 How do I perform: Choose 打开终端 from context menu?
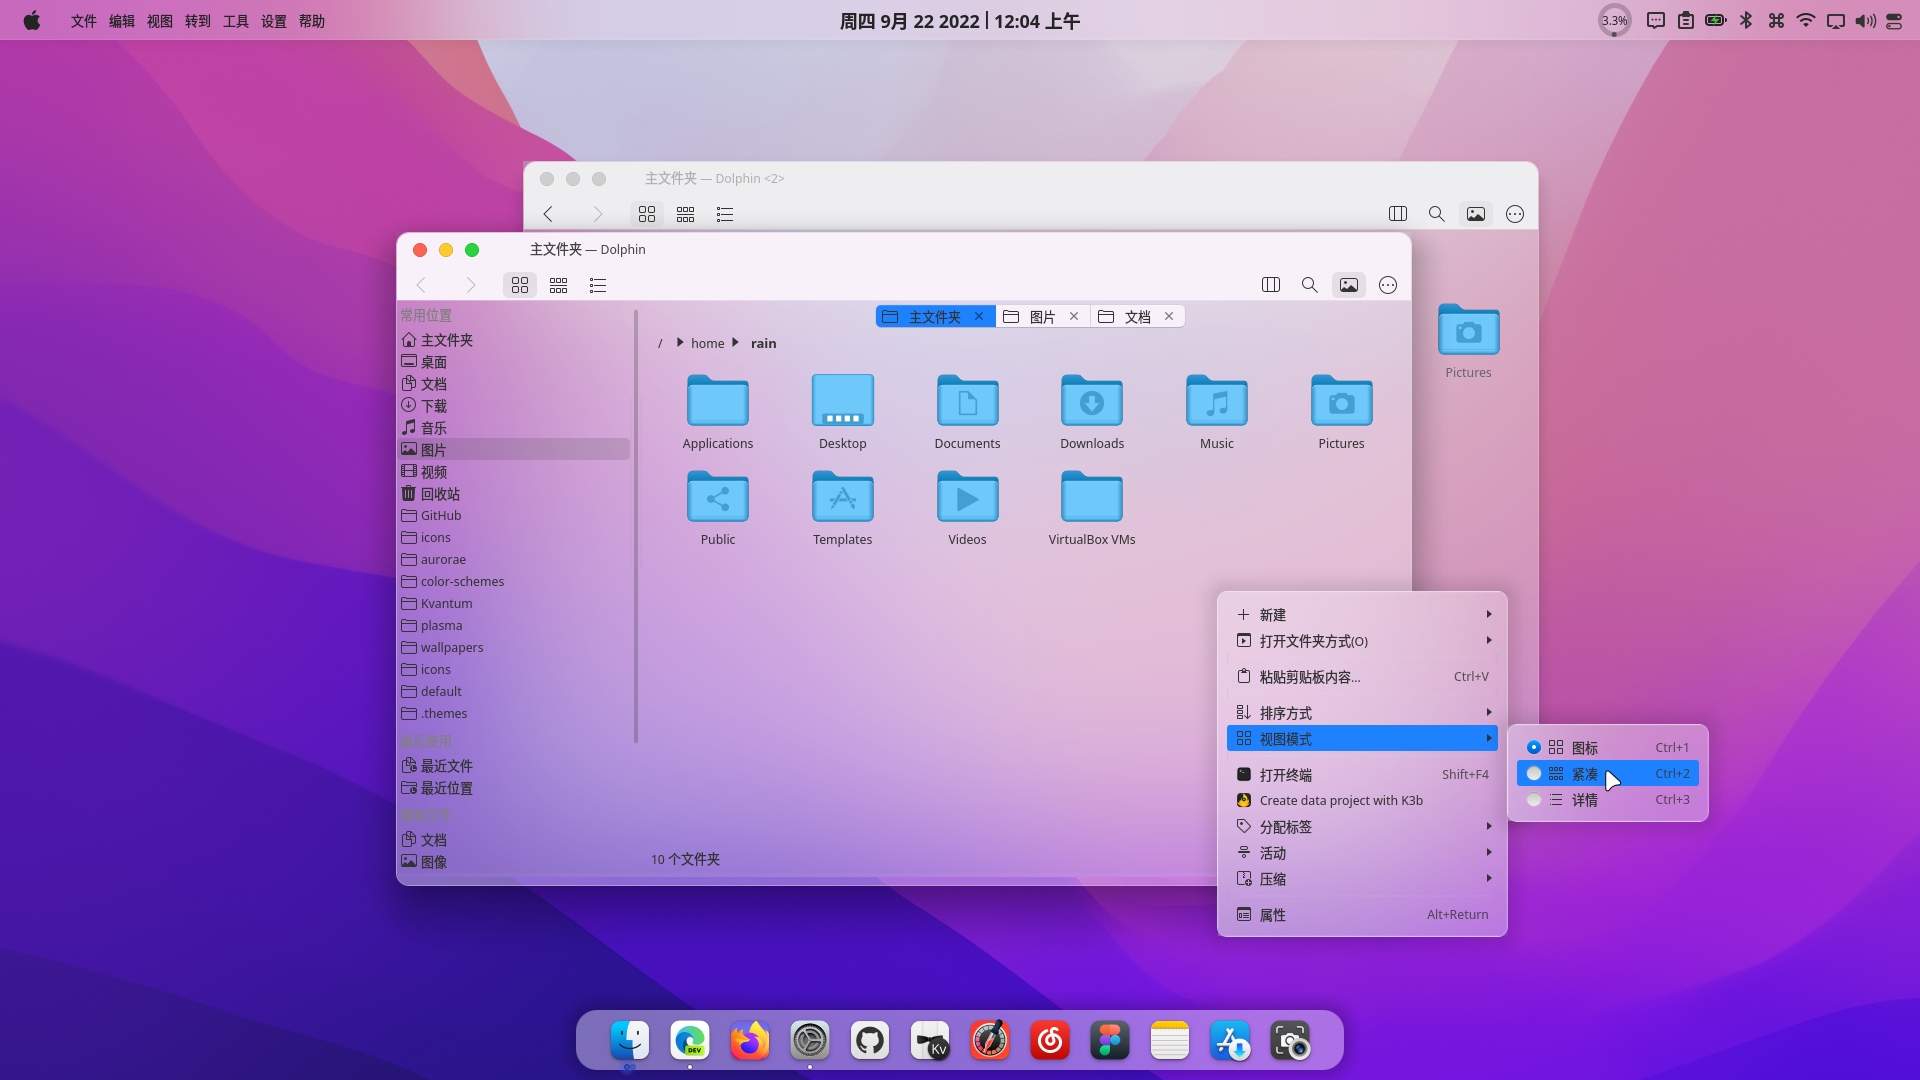1362,775
